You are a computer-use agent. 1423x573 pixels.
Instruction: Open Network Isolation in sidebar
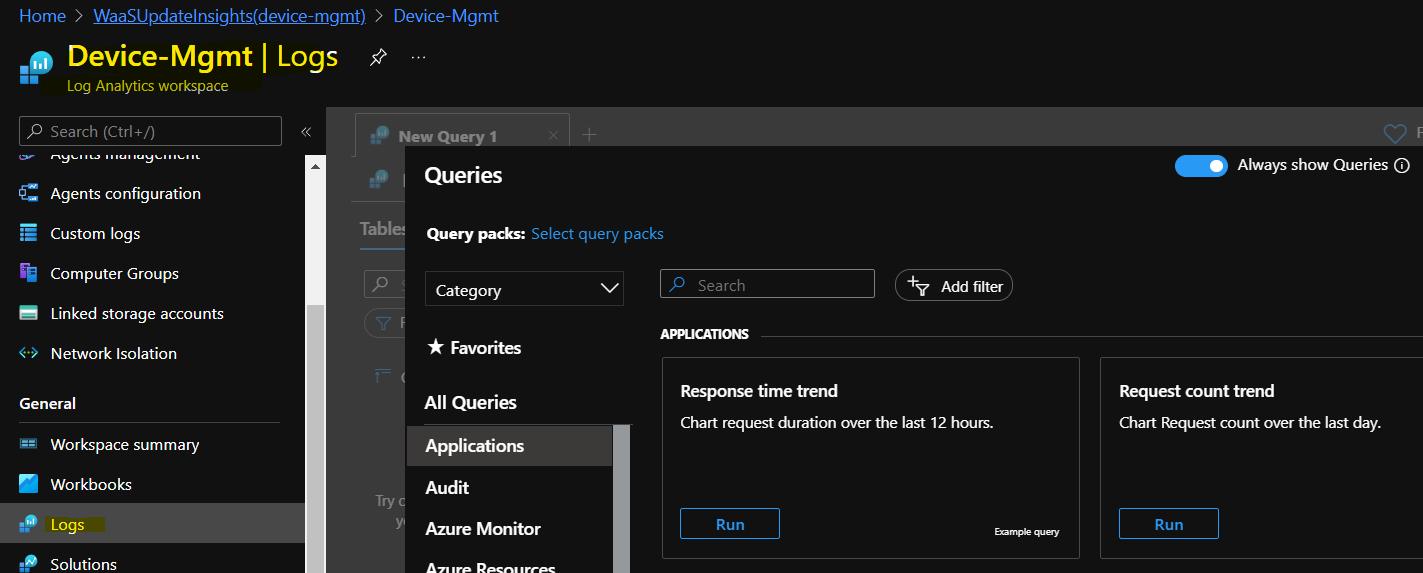(113, 353)
